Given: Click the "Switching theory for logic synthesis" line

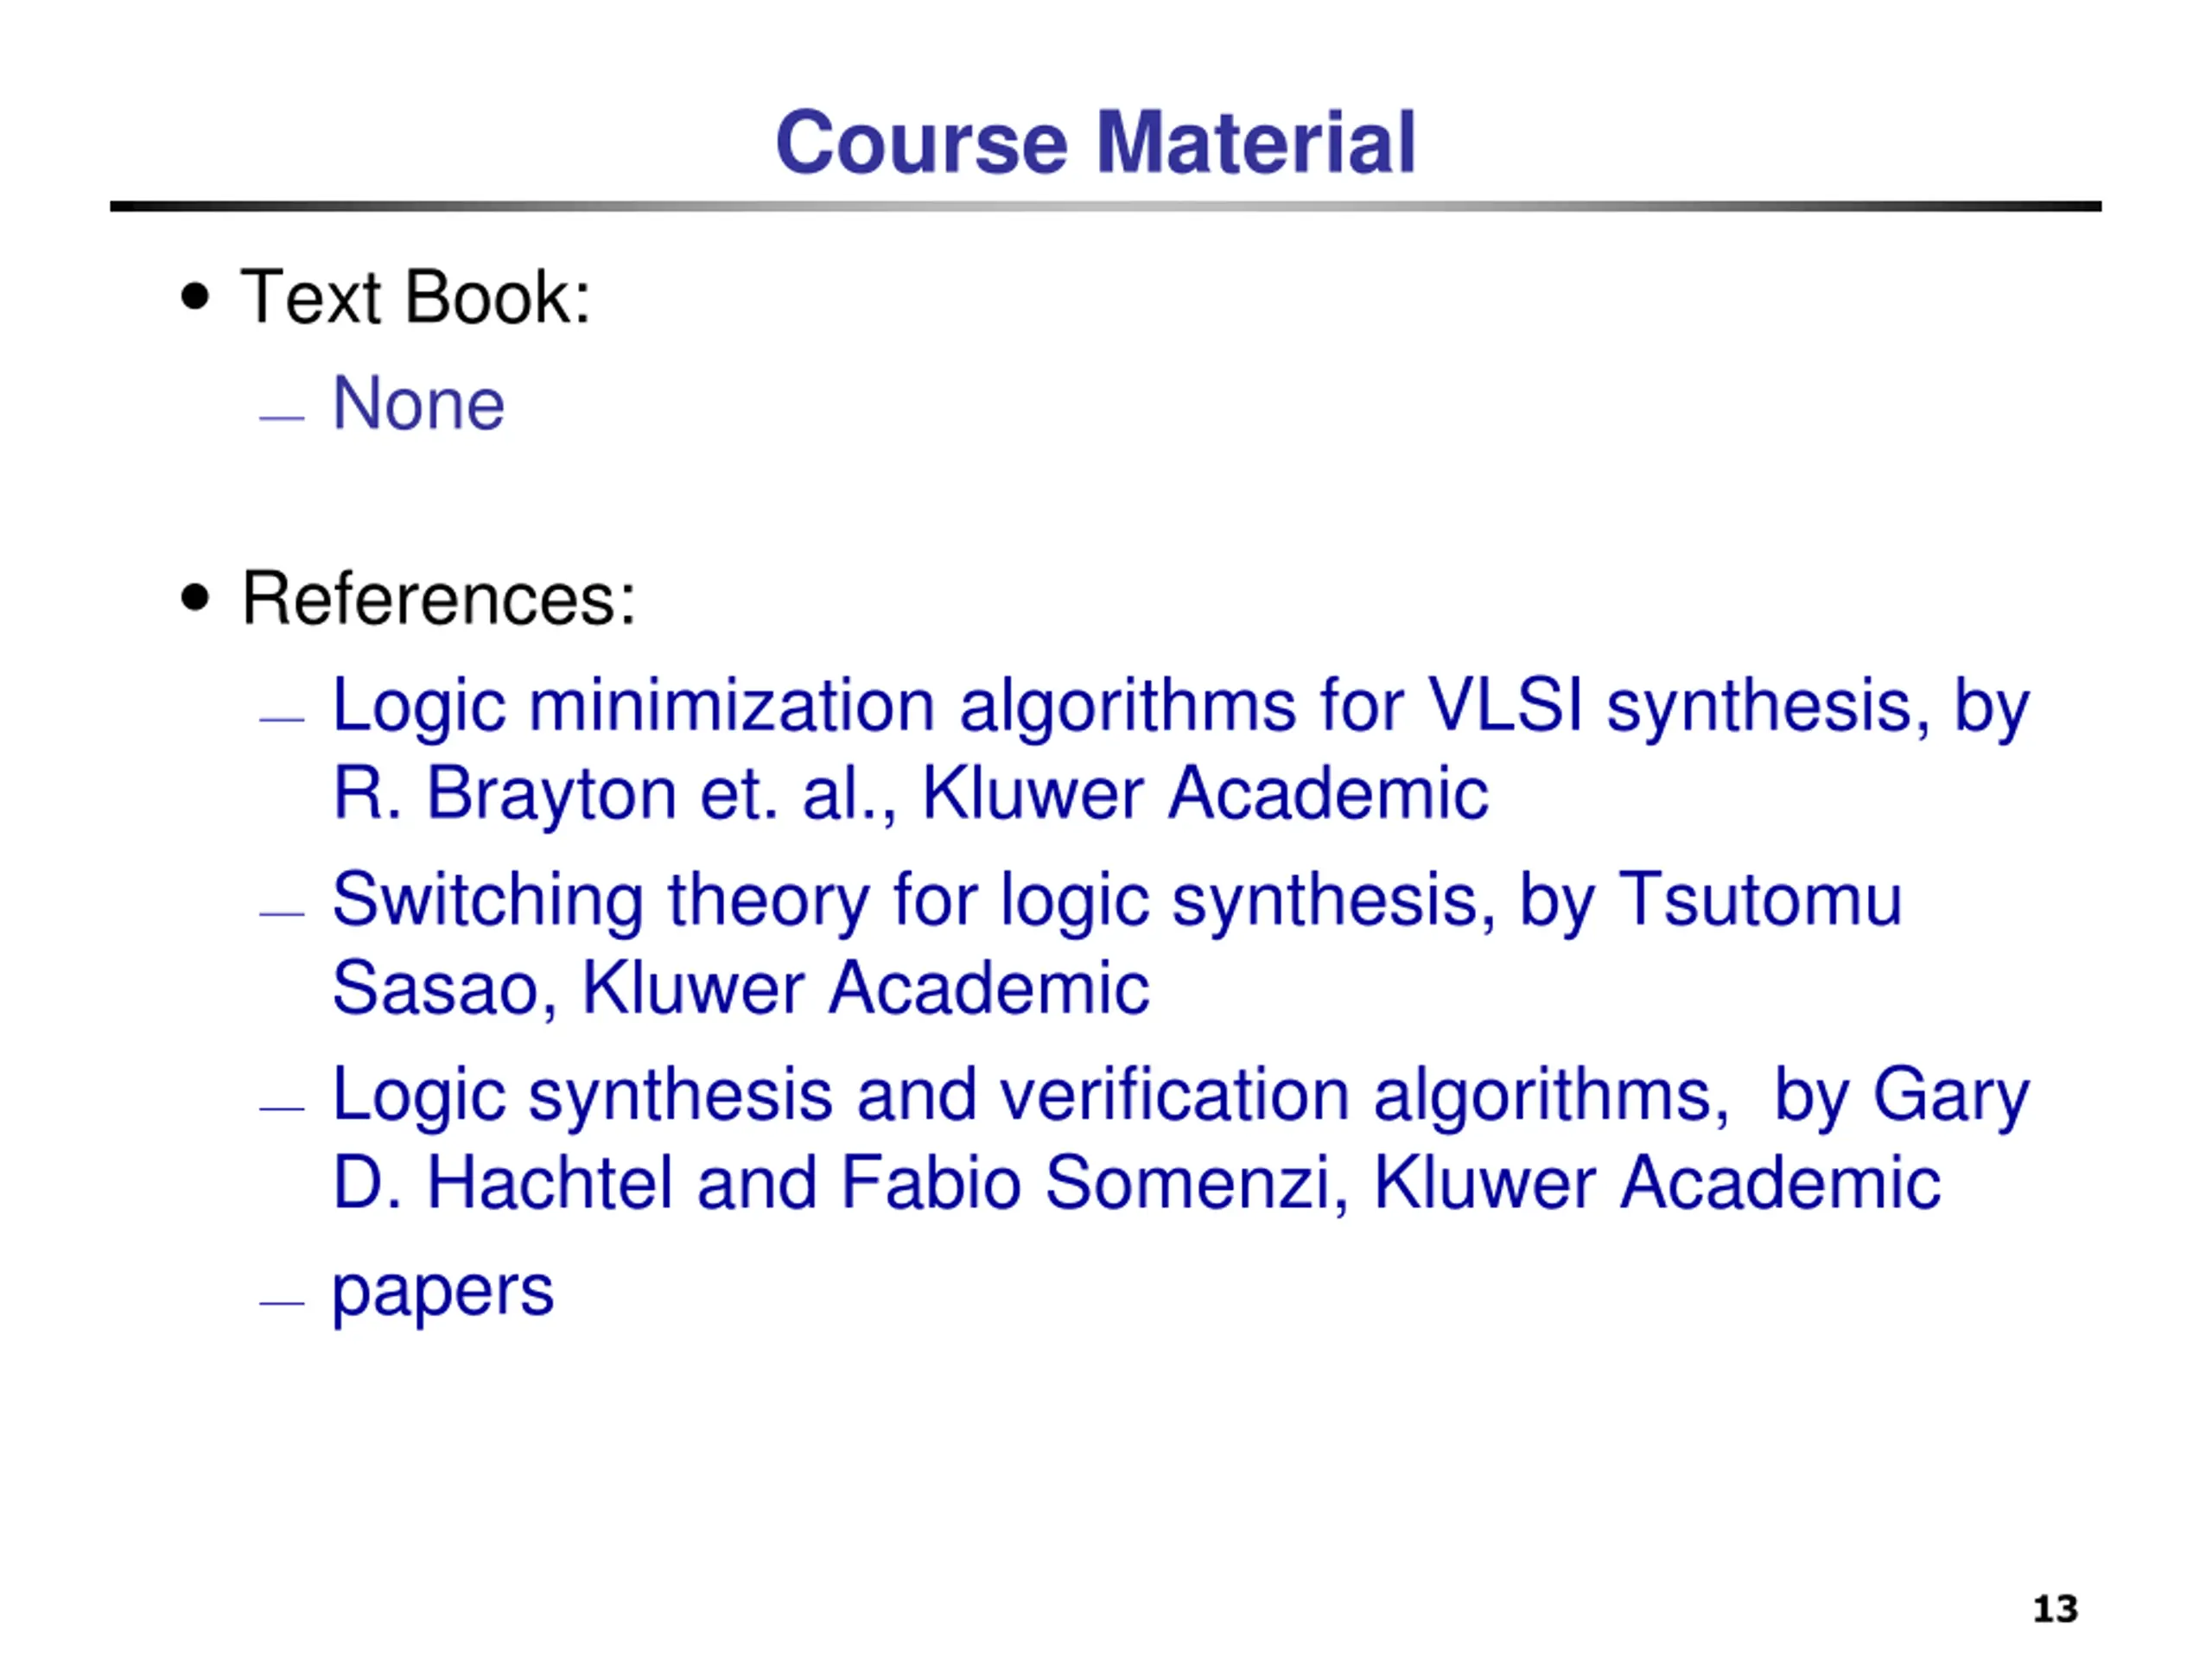Looking at the screenshot, I should point(1115,901).
